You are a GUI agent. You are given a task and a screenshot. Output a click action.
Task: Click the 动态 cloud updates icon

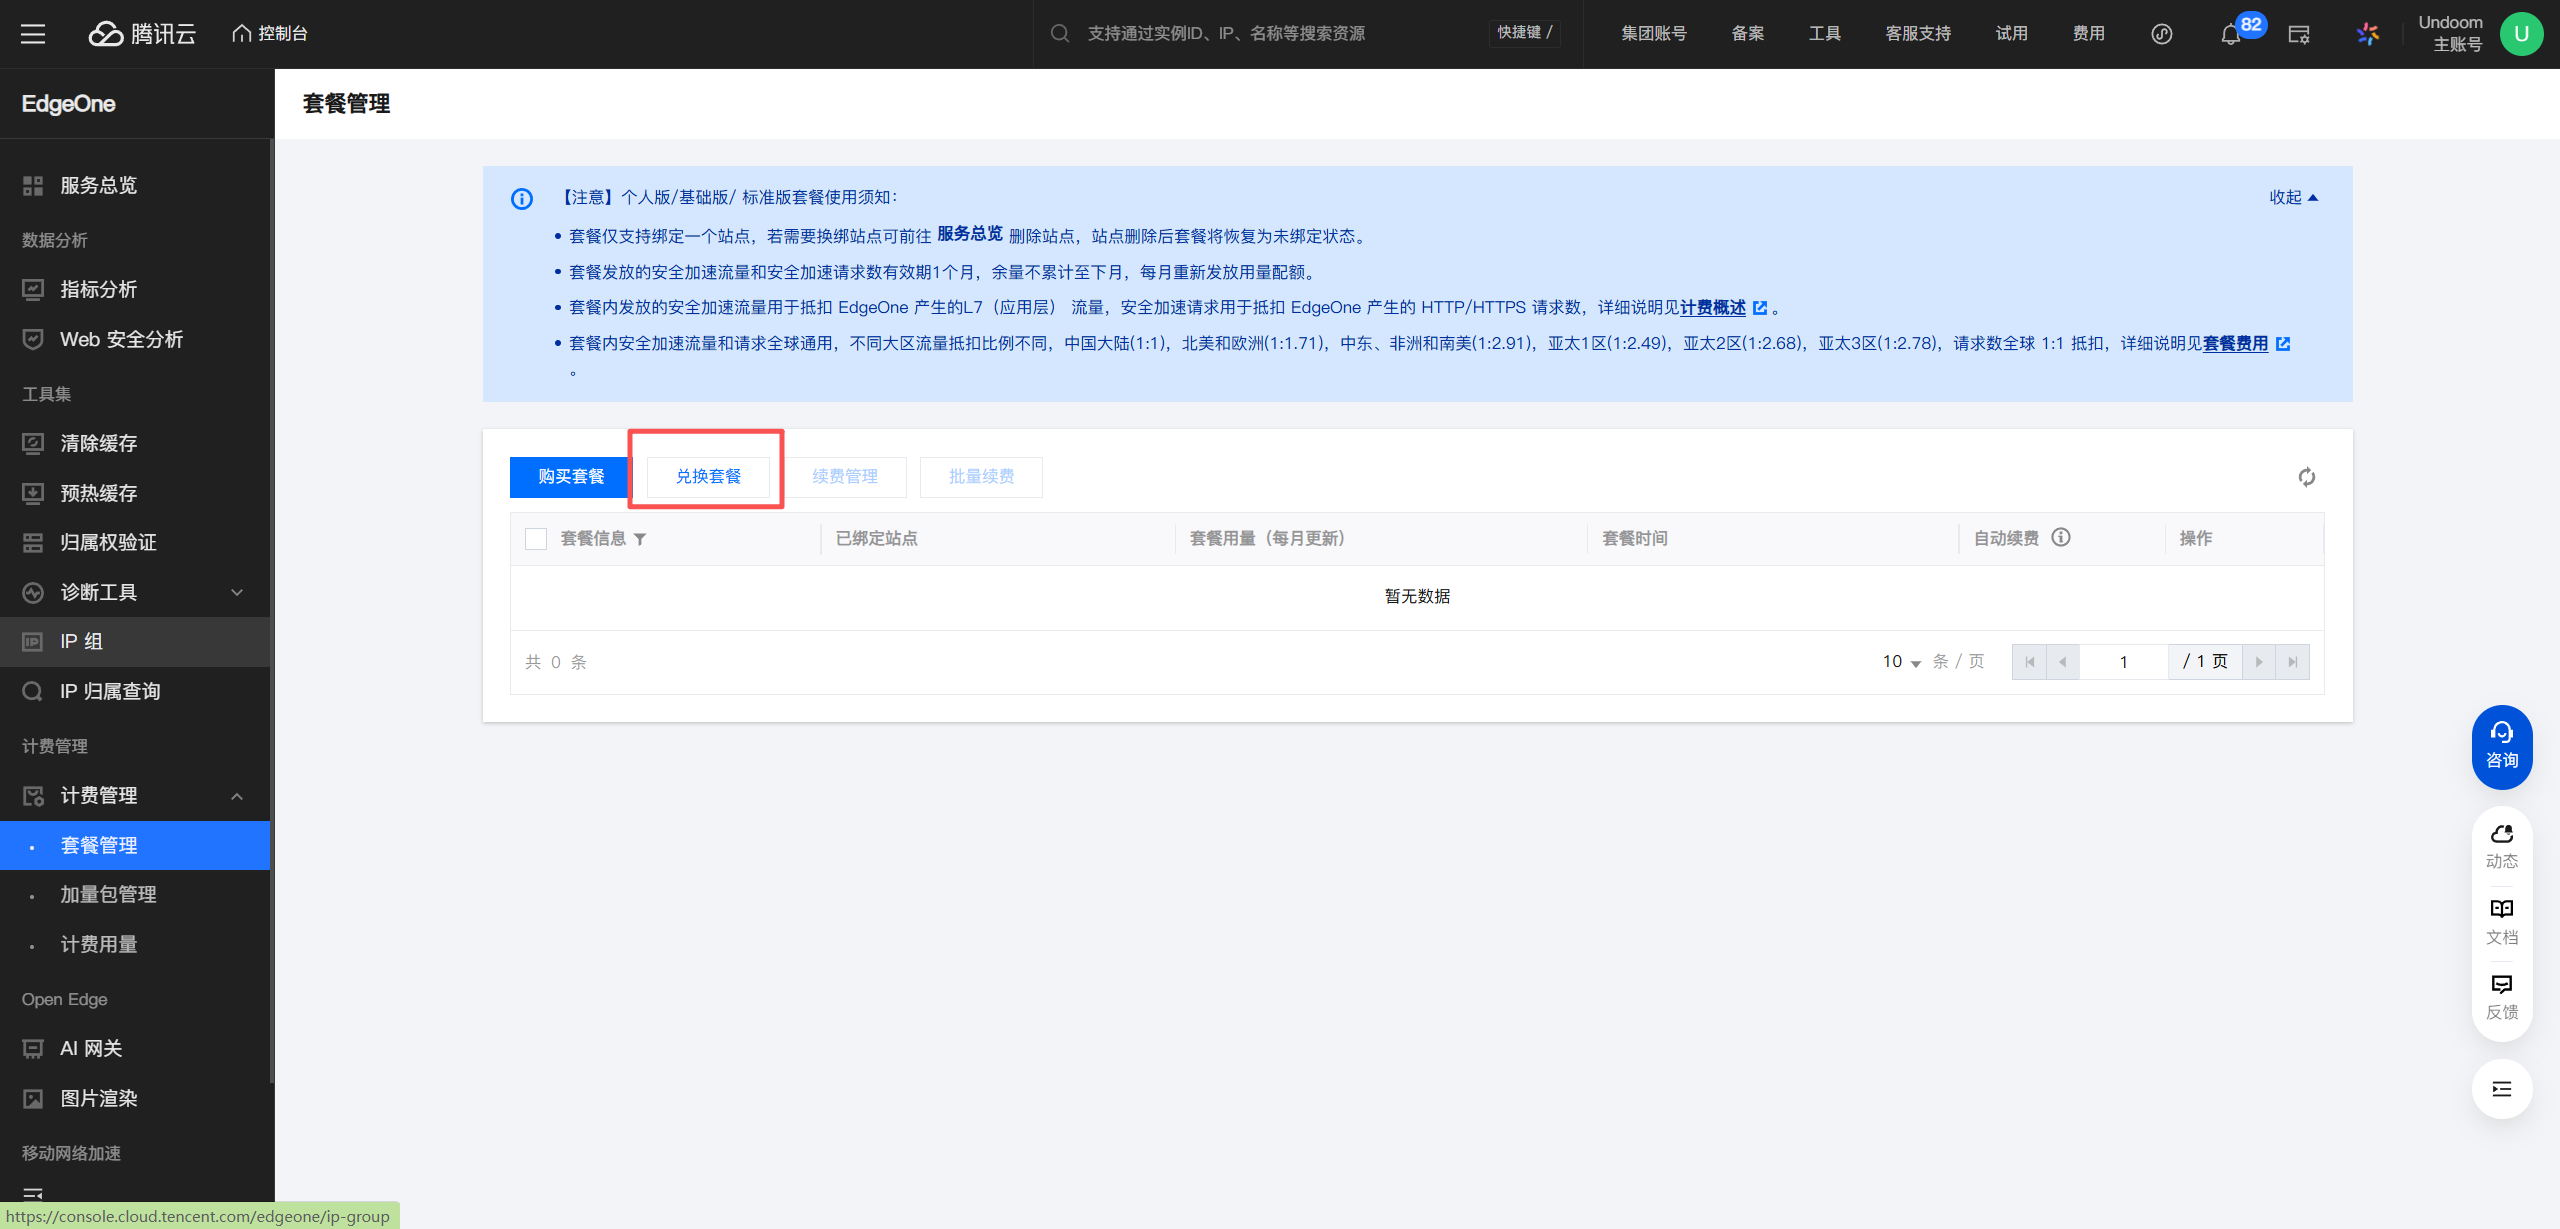(x=2502, y=845)
